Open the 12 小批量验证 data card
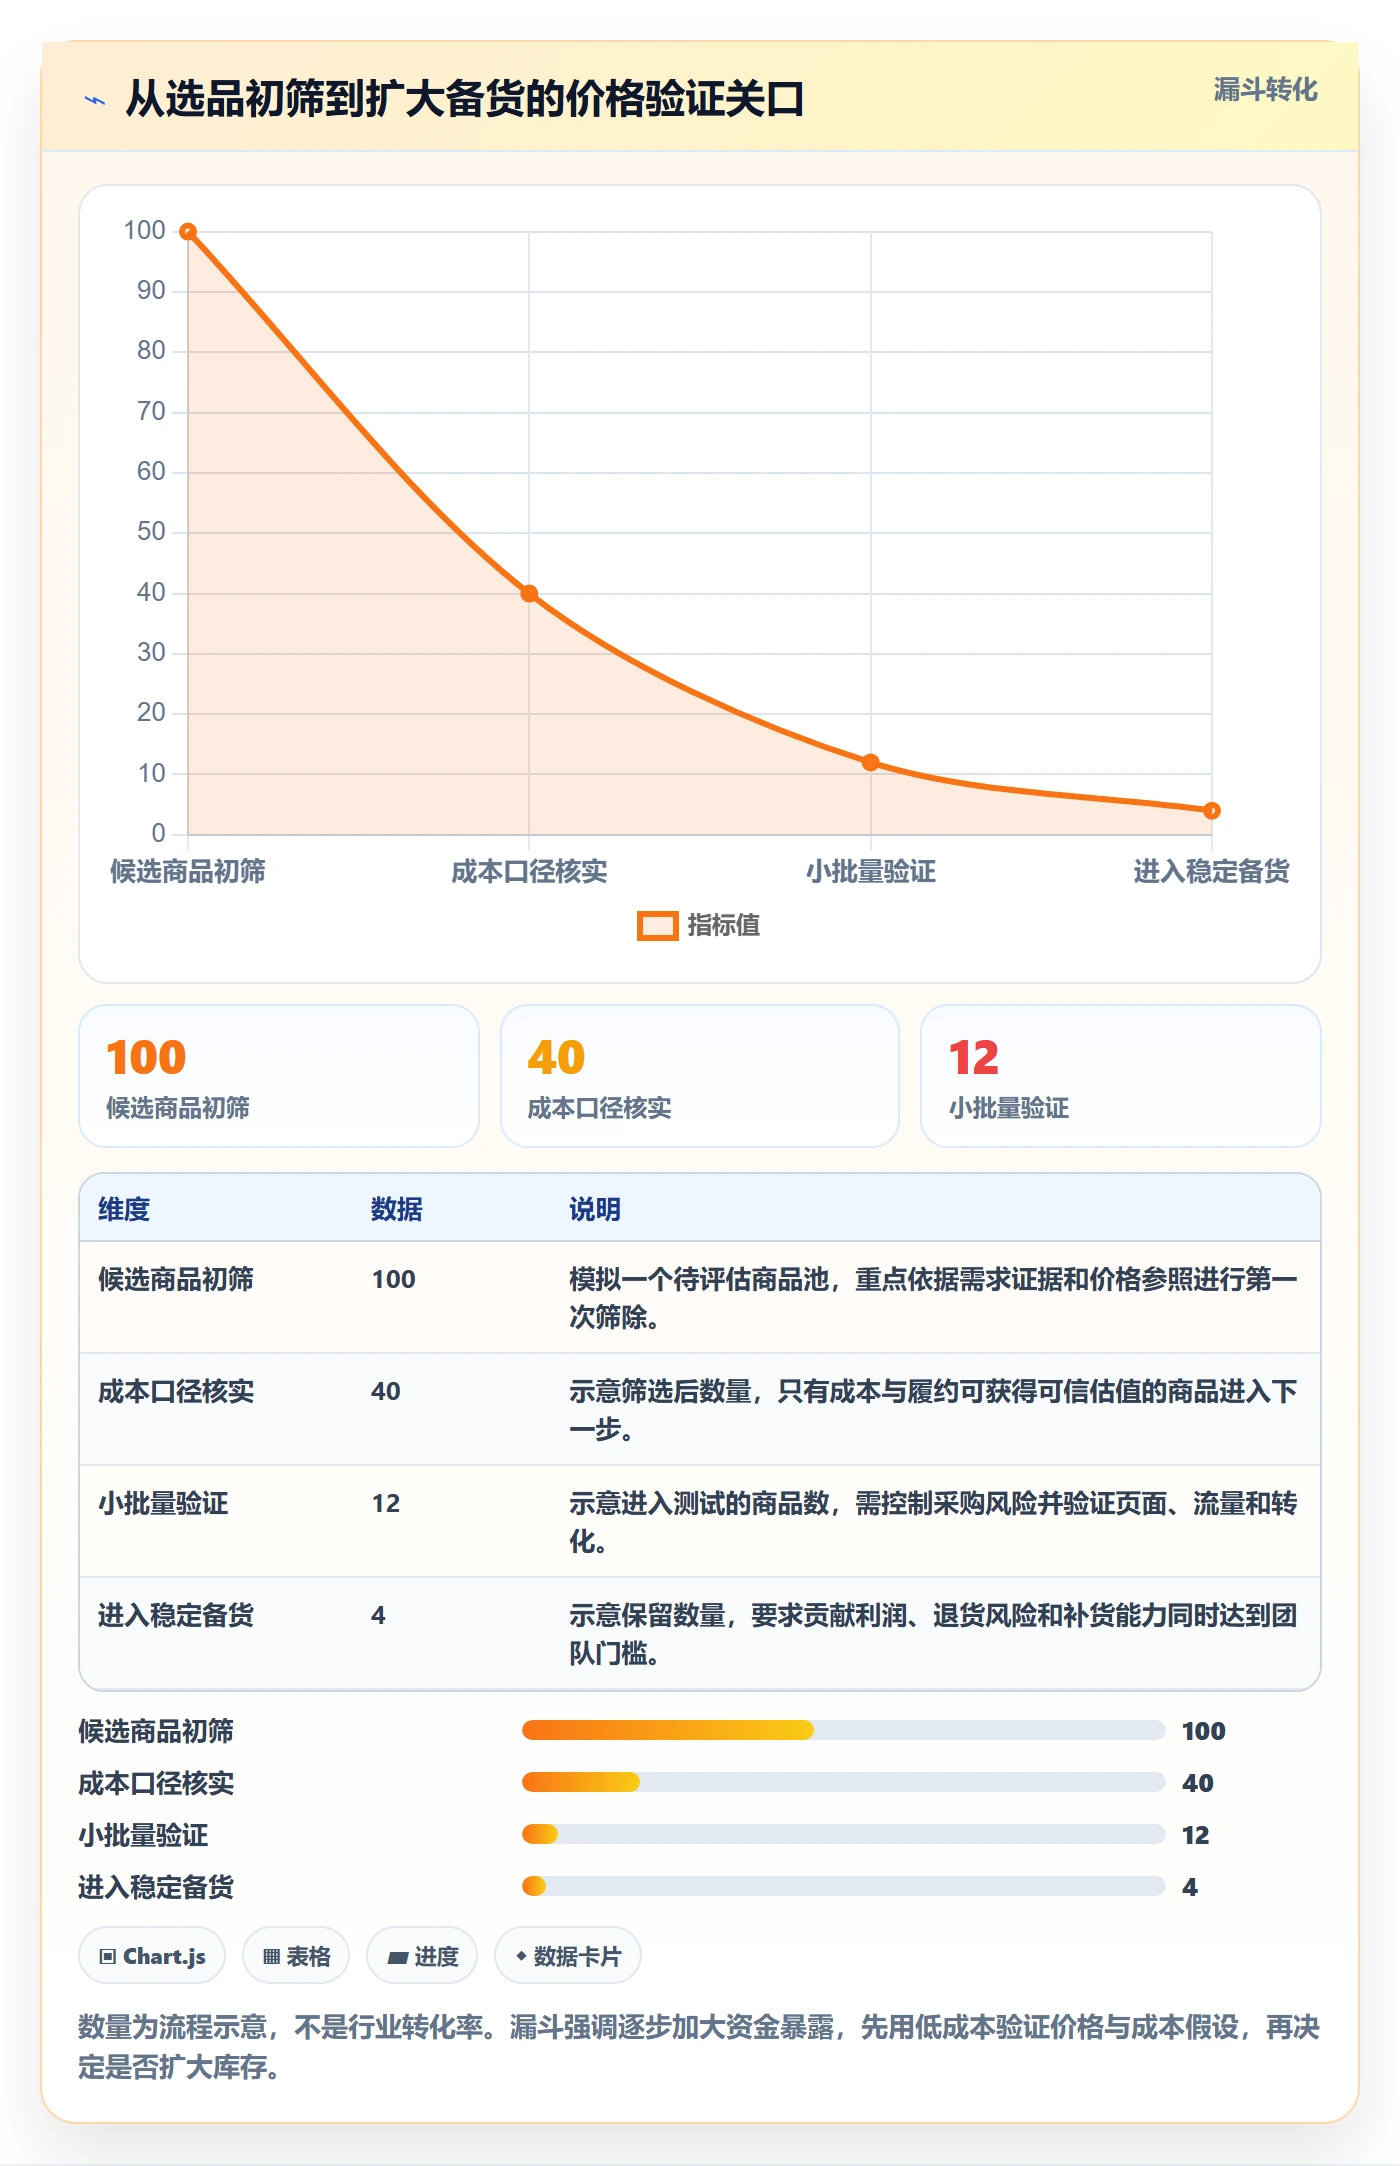 [1121, 1076]
